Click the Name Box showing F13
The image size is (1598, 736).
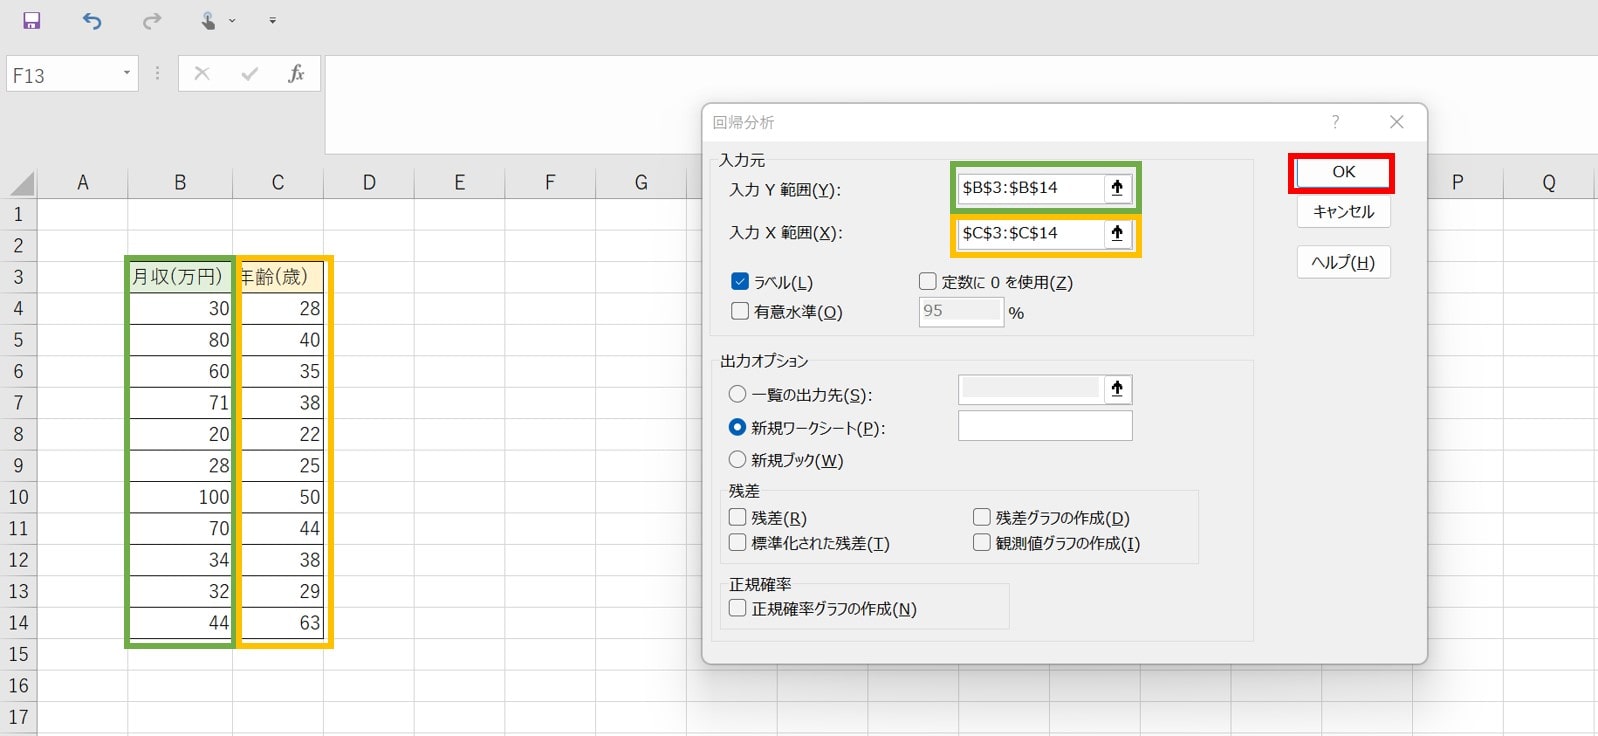point(63,74)
